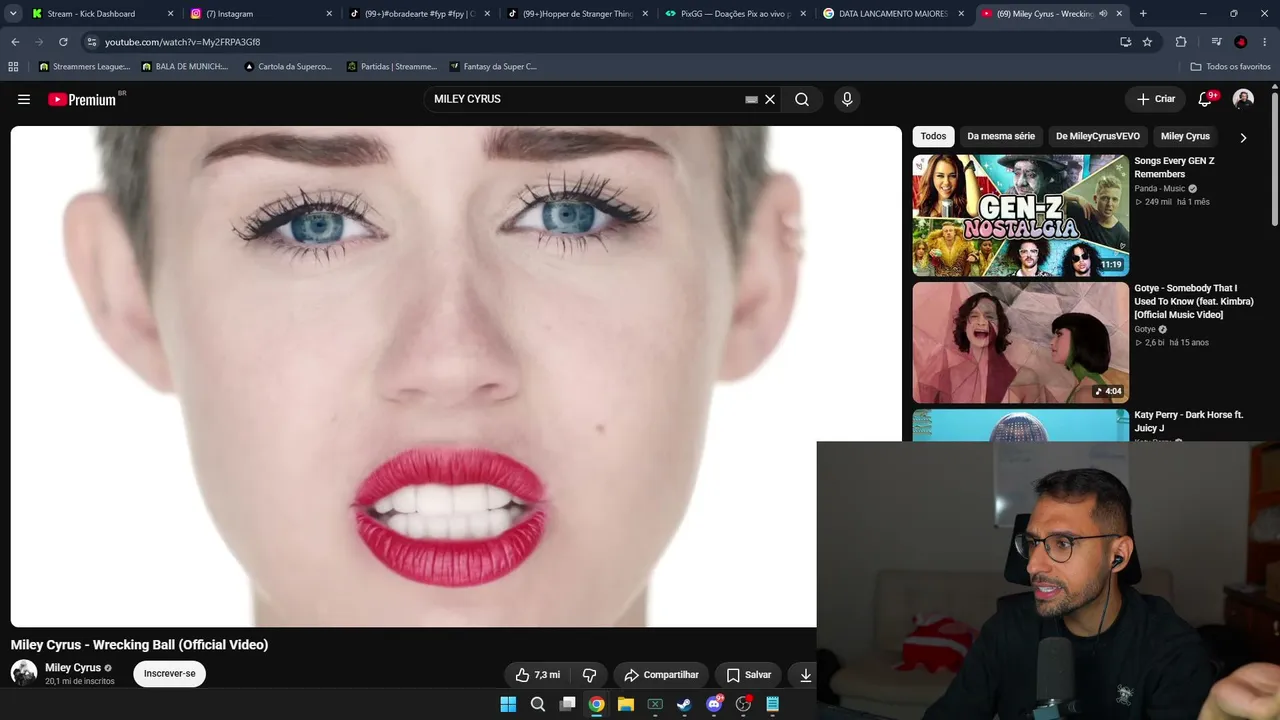Open the Criar create menu
The width and height of the screenshot is (1280, 720).
tap(1156, 99)
